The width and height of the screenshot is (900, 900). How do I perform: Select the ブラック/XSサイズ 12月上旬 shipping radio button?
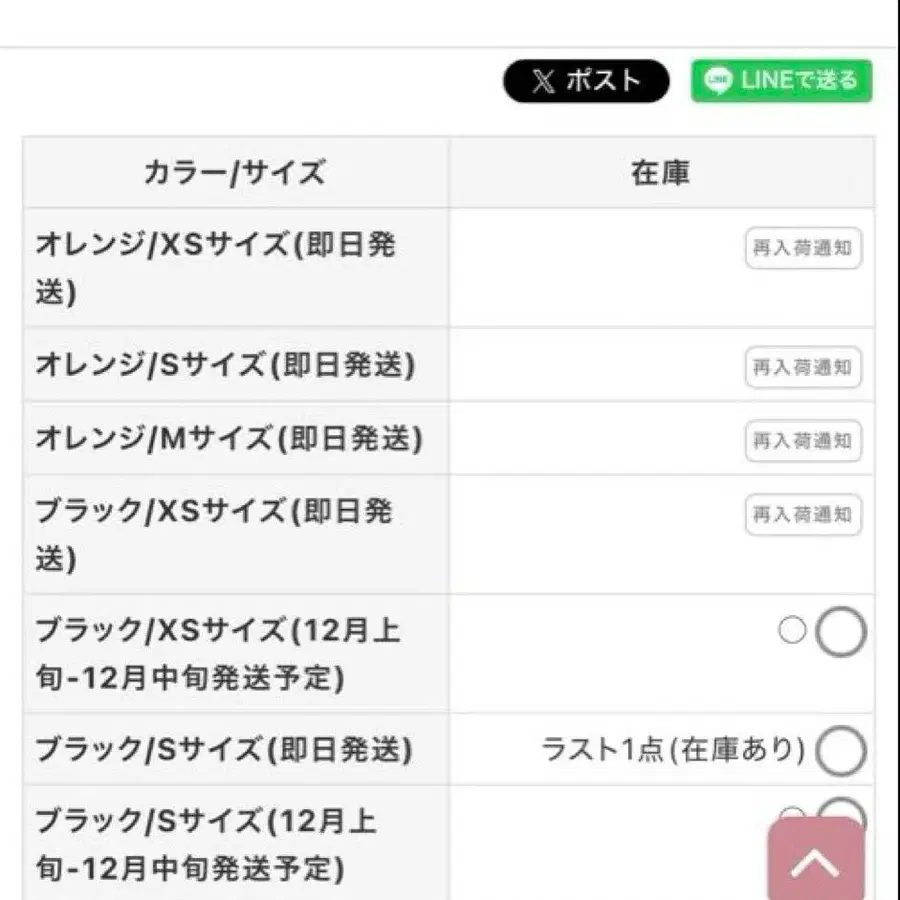[x=840, y=632]
